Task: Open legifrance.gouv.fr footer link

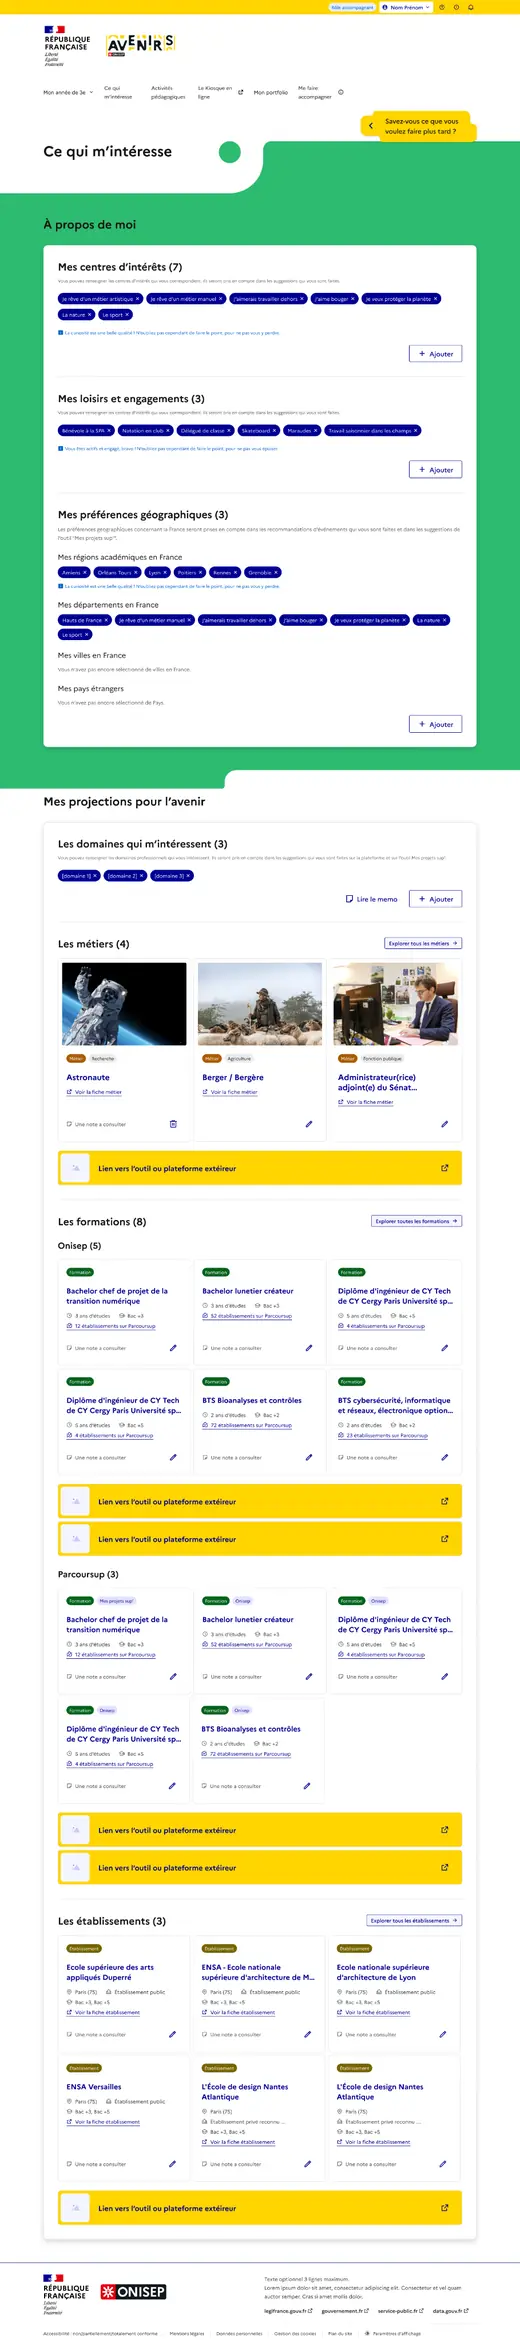Action: pos(288,2310)
